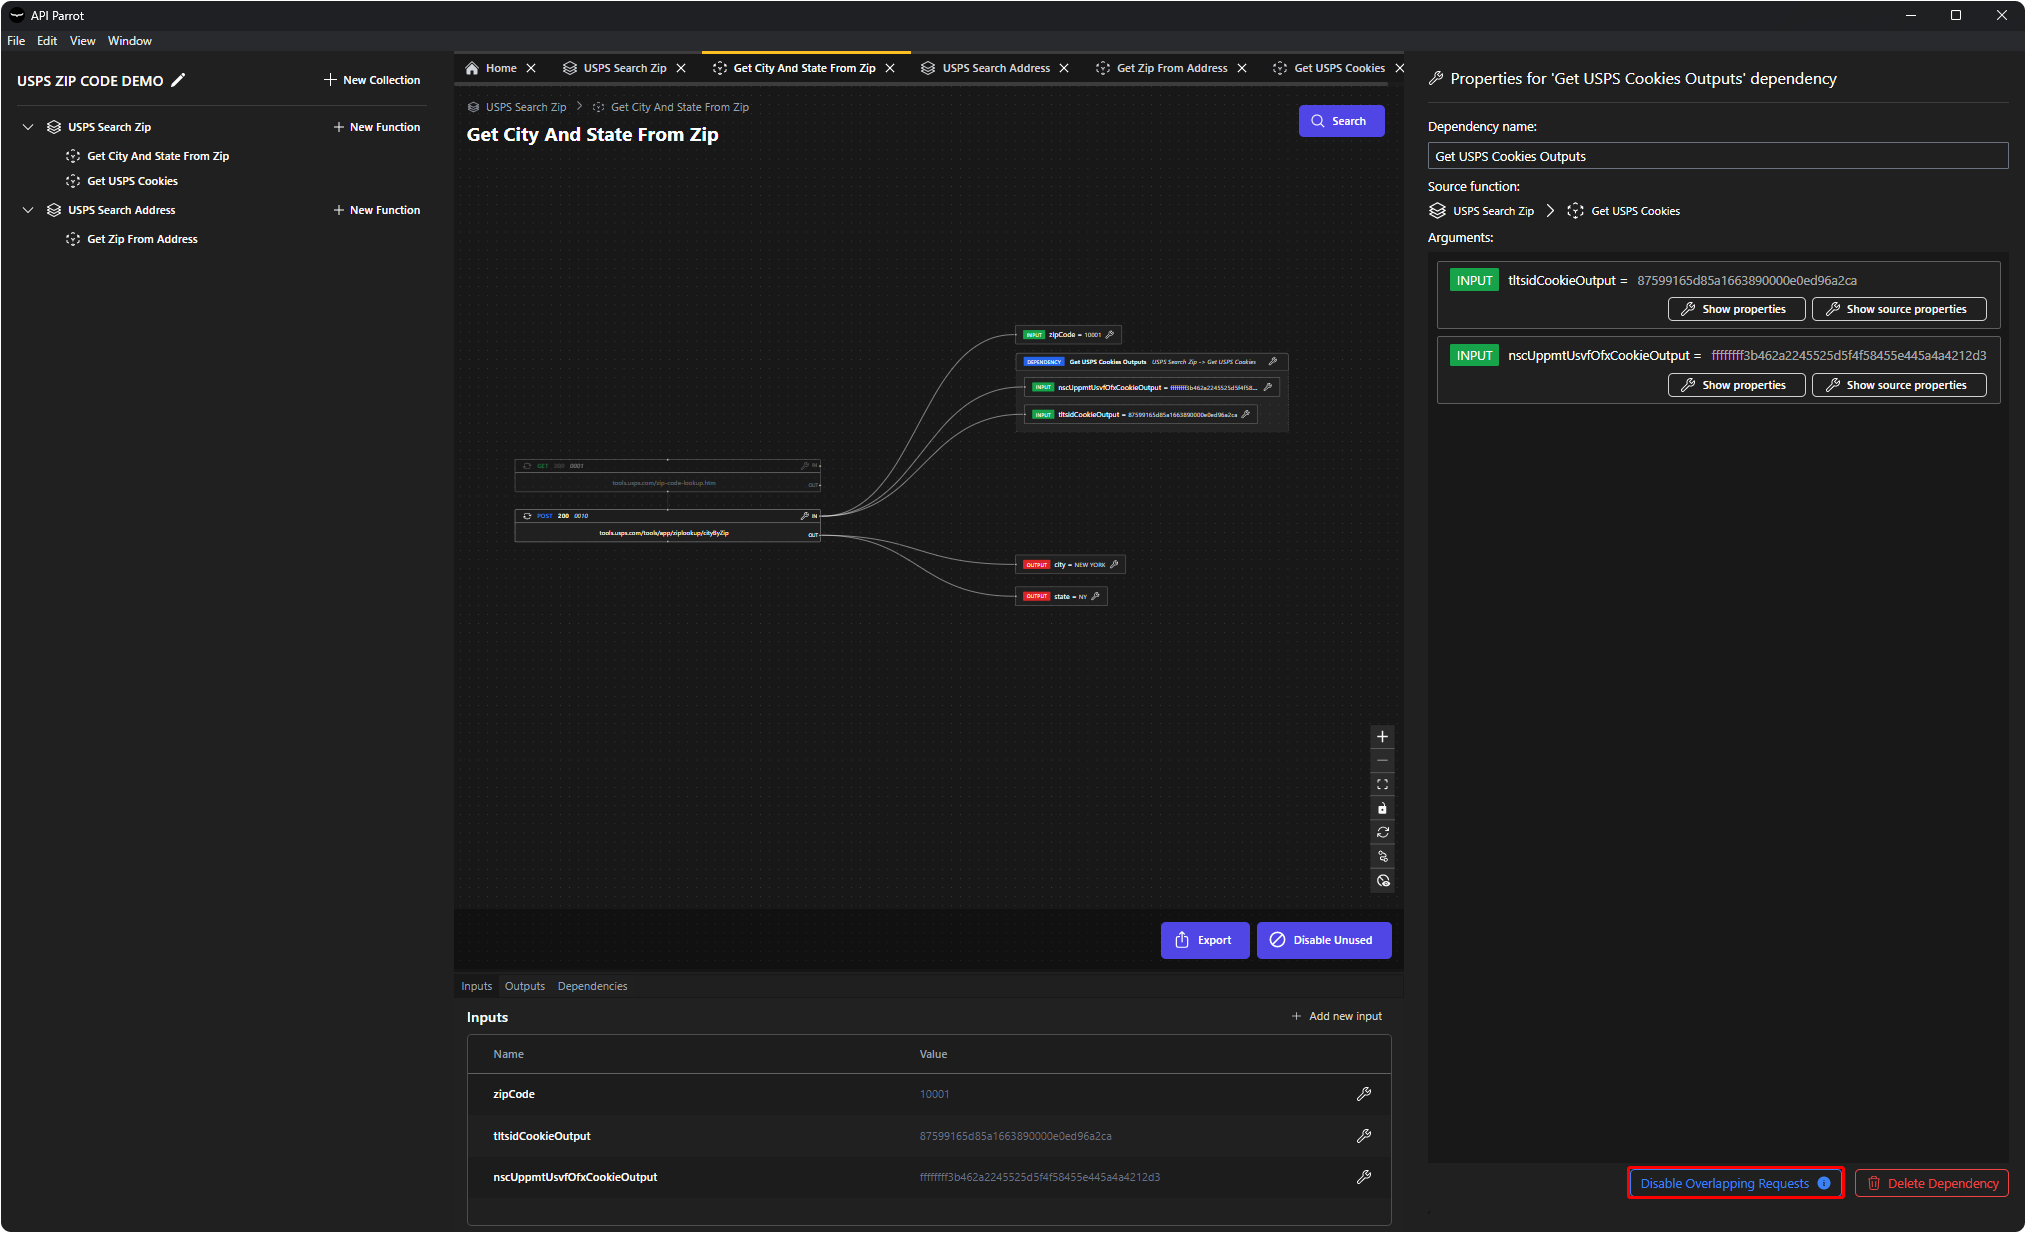
Task: Open the Outputs tab below the canvas
Action: 525,986
